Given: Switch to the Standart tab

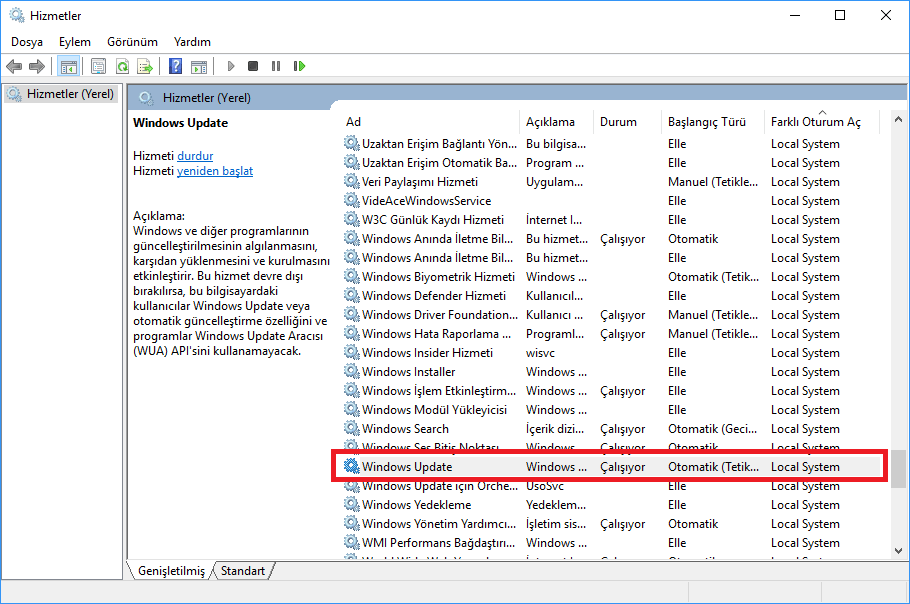Looking at the screenshot, I should pyautogui.click(x=243, y=571).
